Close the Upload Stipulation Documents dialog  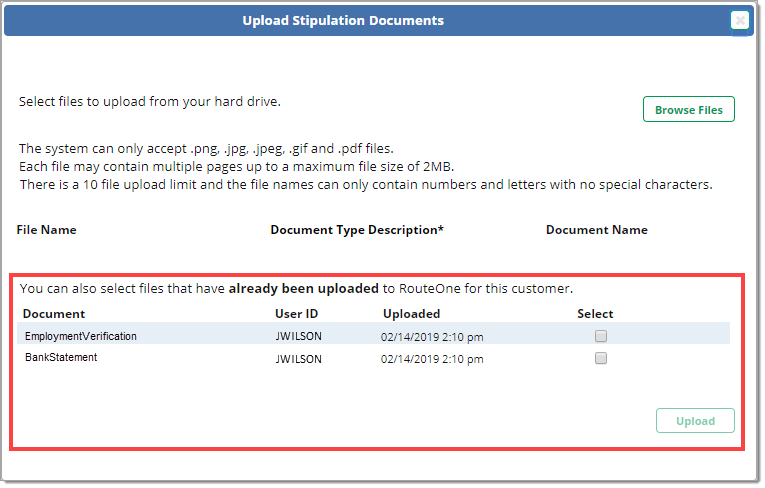pyautogui.click(x=739, y=20)
